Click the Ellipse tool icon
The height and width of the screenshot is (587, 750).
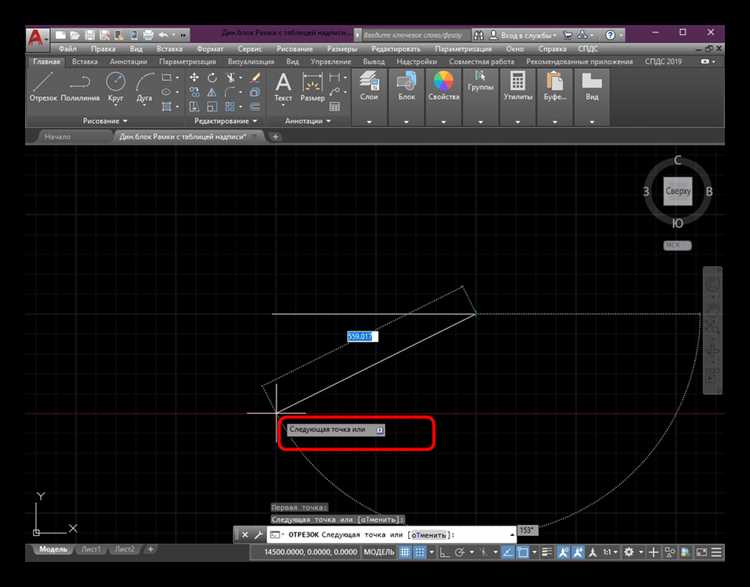click(166, 92)
